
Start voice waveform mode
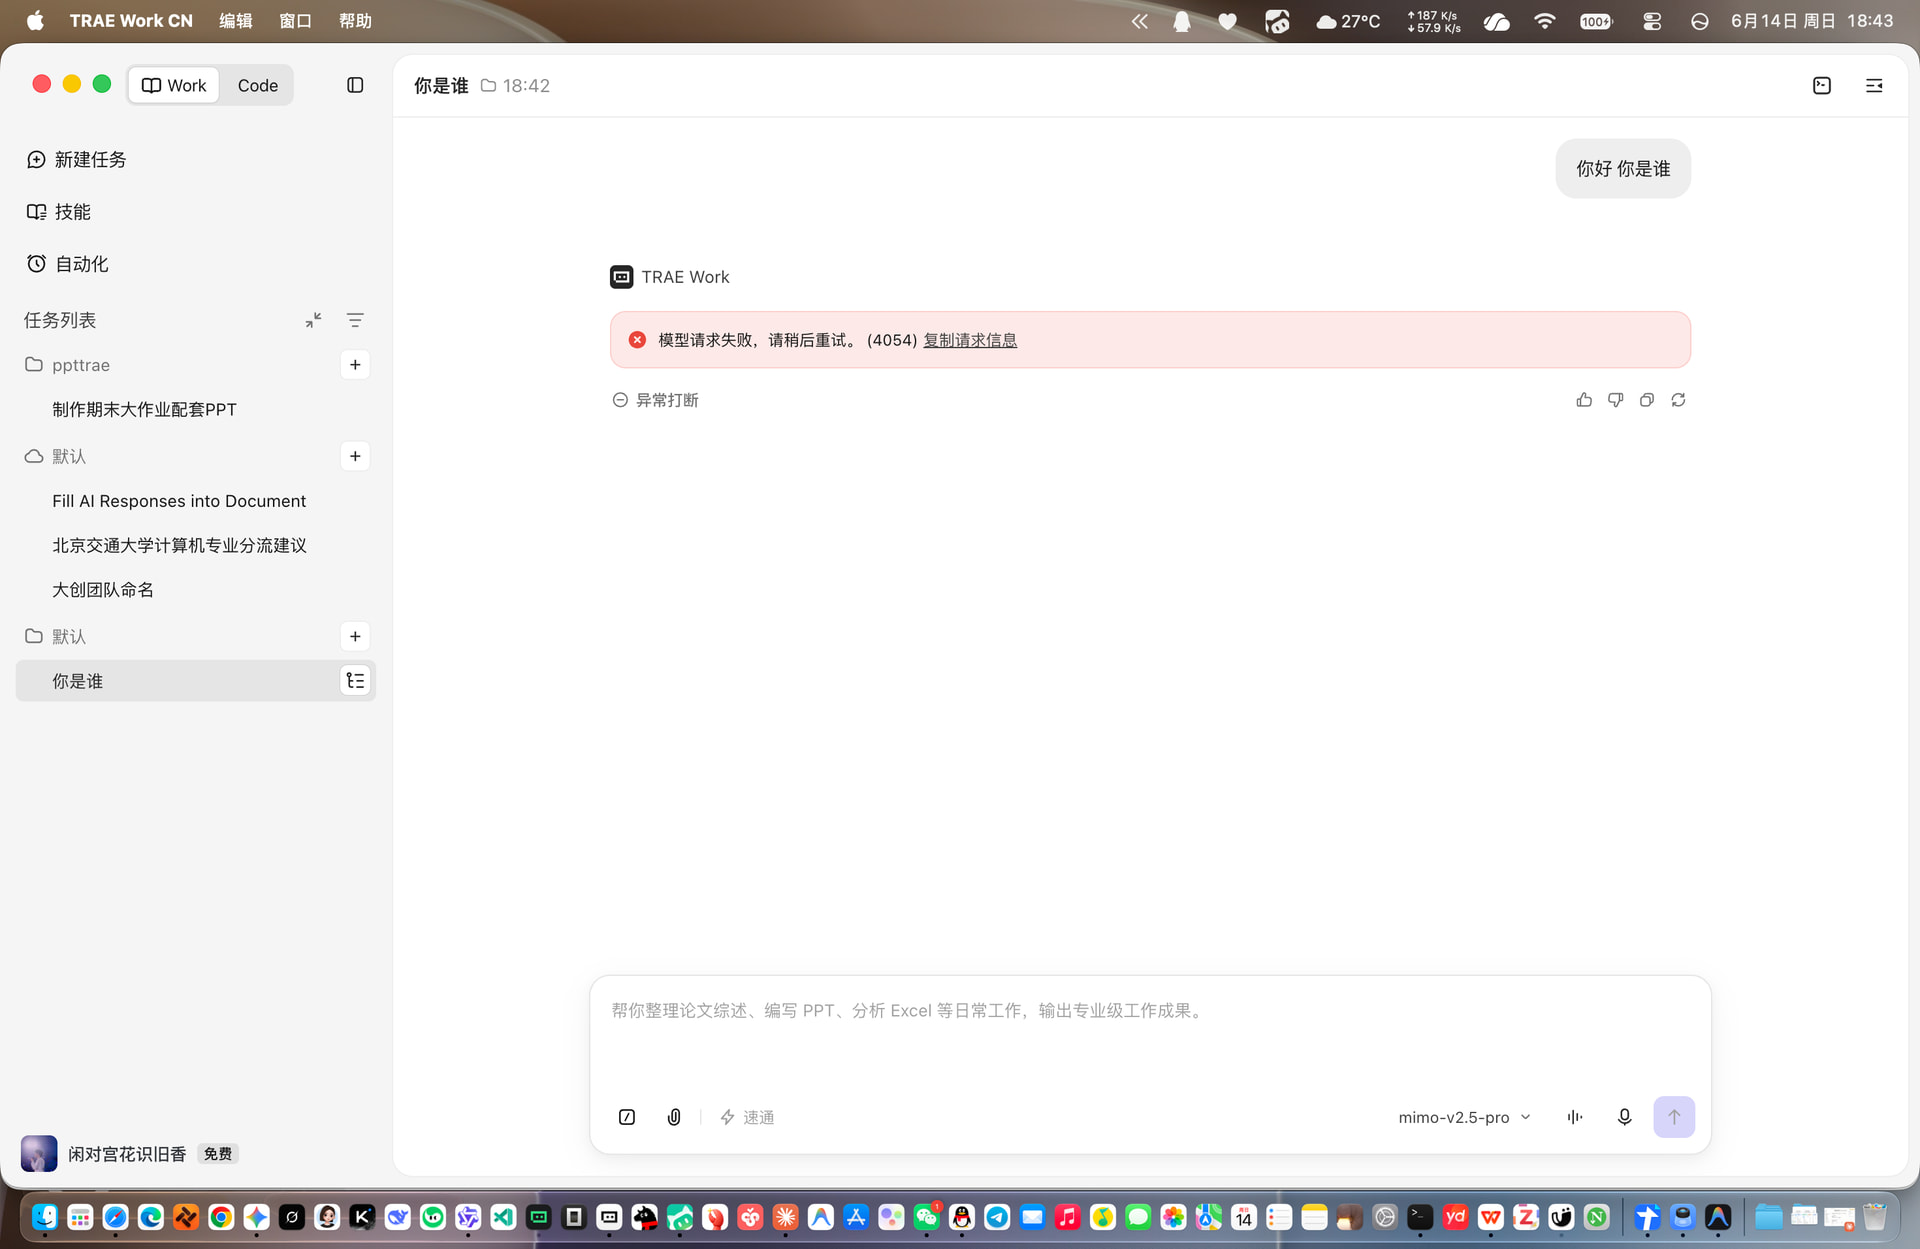point(1575,1117)
